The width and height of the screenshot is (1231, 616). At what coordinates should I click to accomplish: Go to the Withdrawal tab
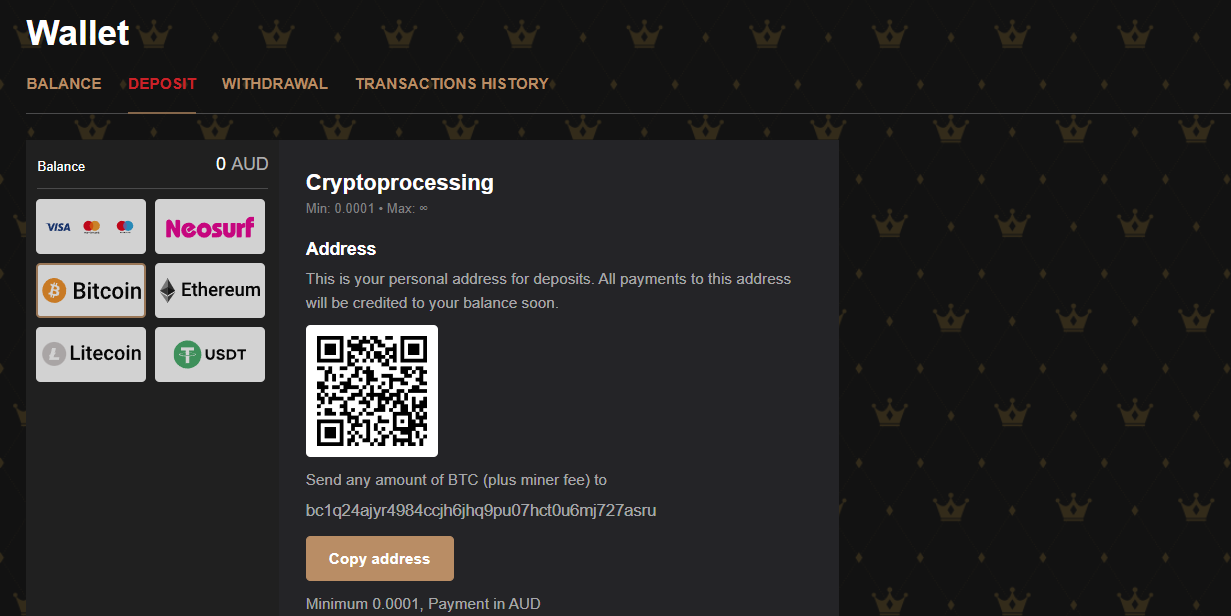pyautogui.click(x=275, y=84)
